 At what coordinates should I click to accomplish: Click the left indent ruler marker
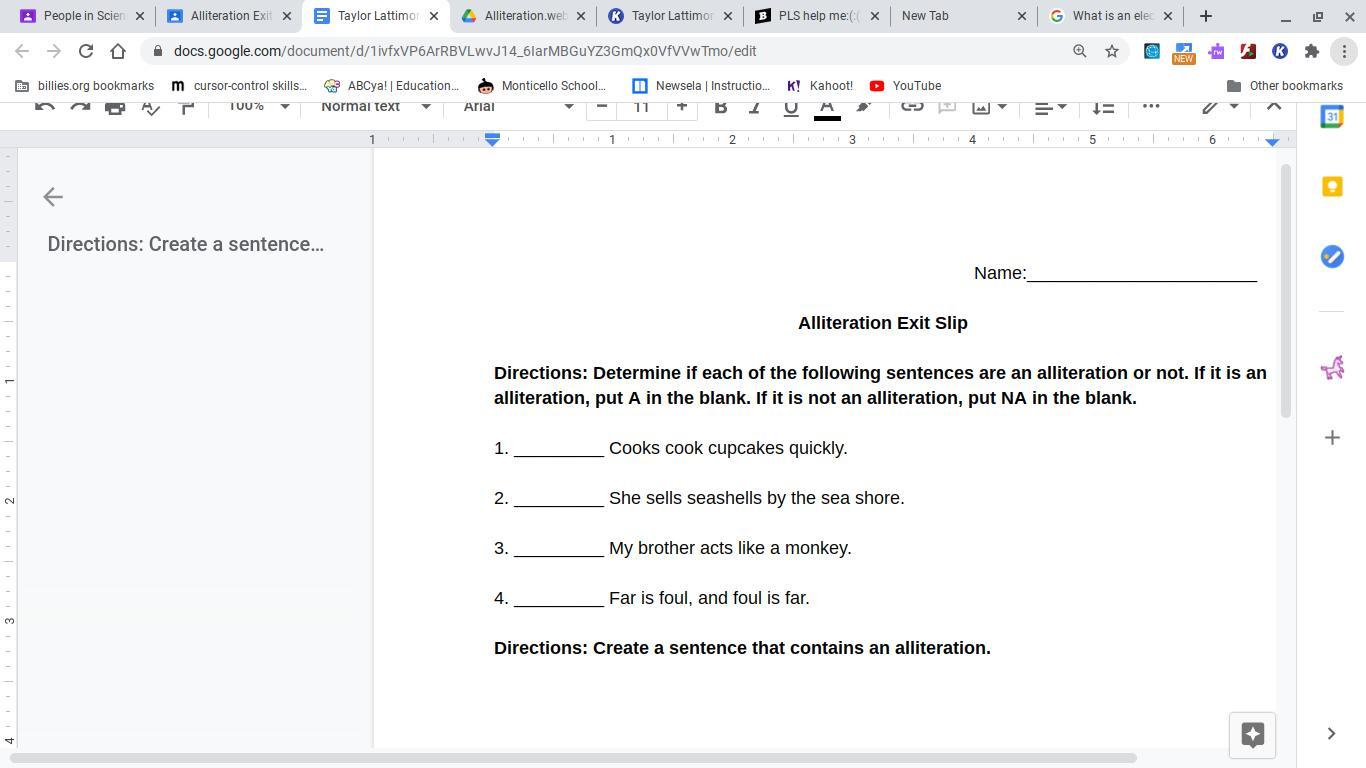[x=492, y=141]
